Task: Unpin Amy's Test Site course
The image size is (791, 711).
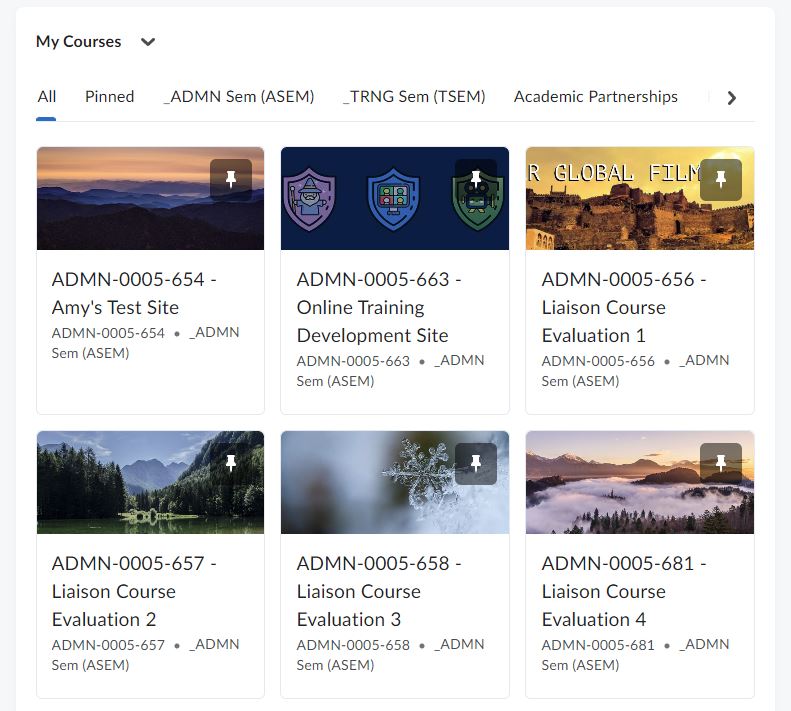Action: pyautogui.click(x=231, y=180)
